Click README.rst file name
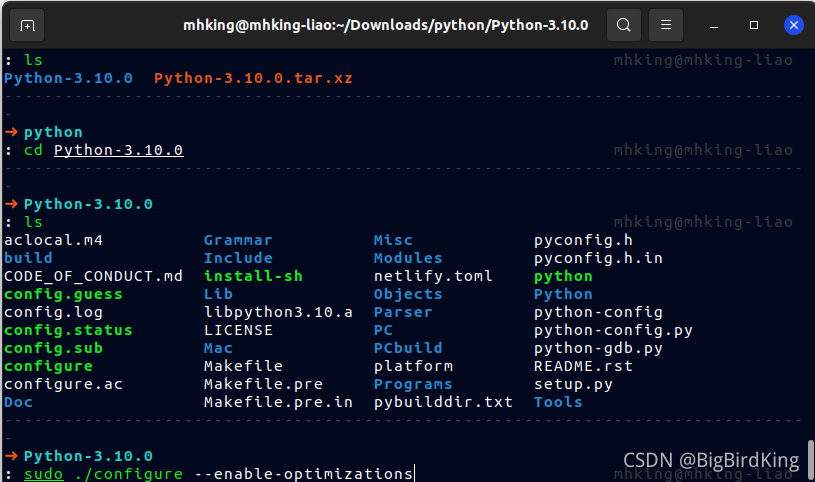 [x=583, y=366]
